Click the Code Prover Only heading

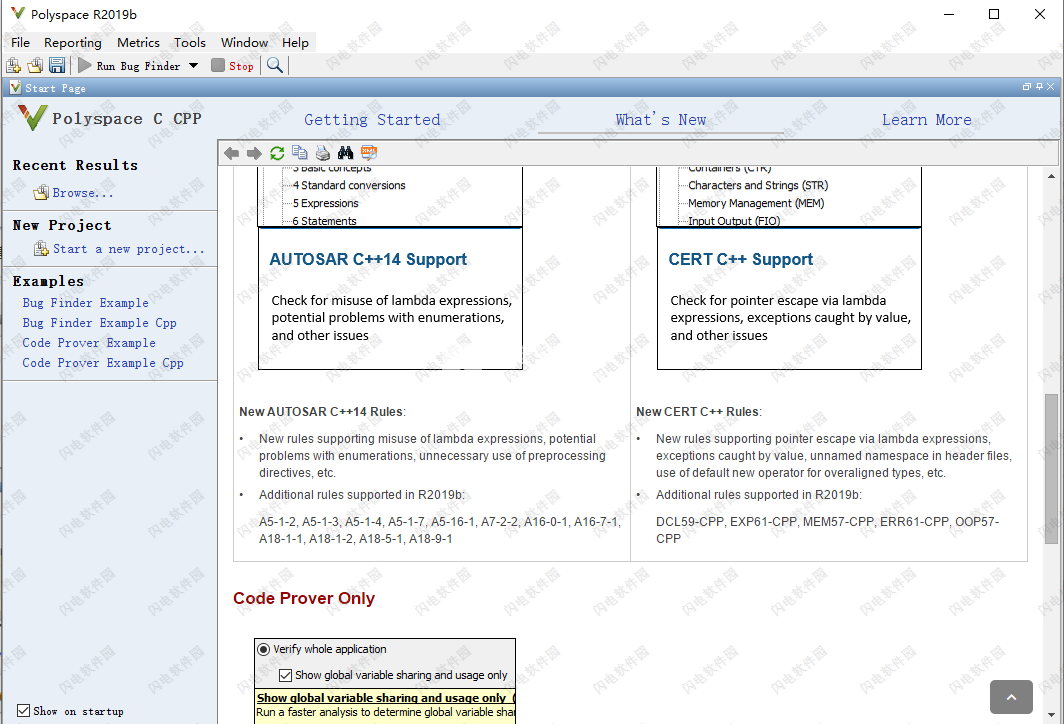coord(303,598)
